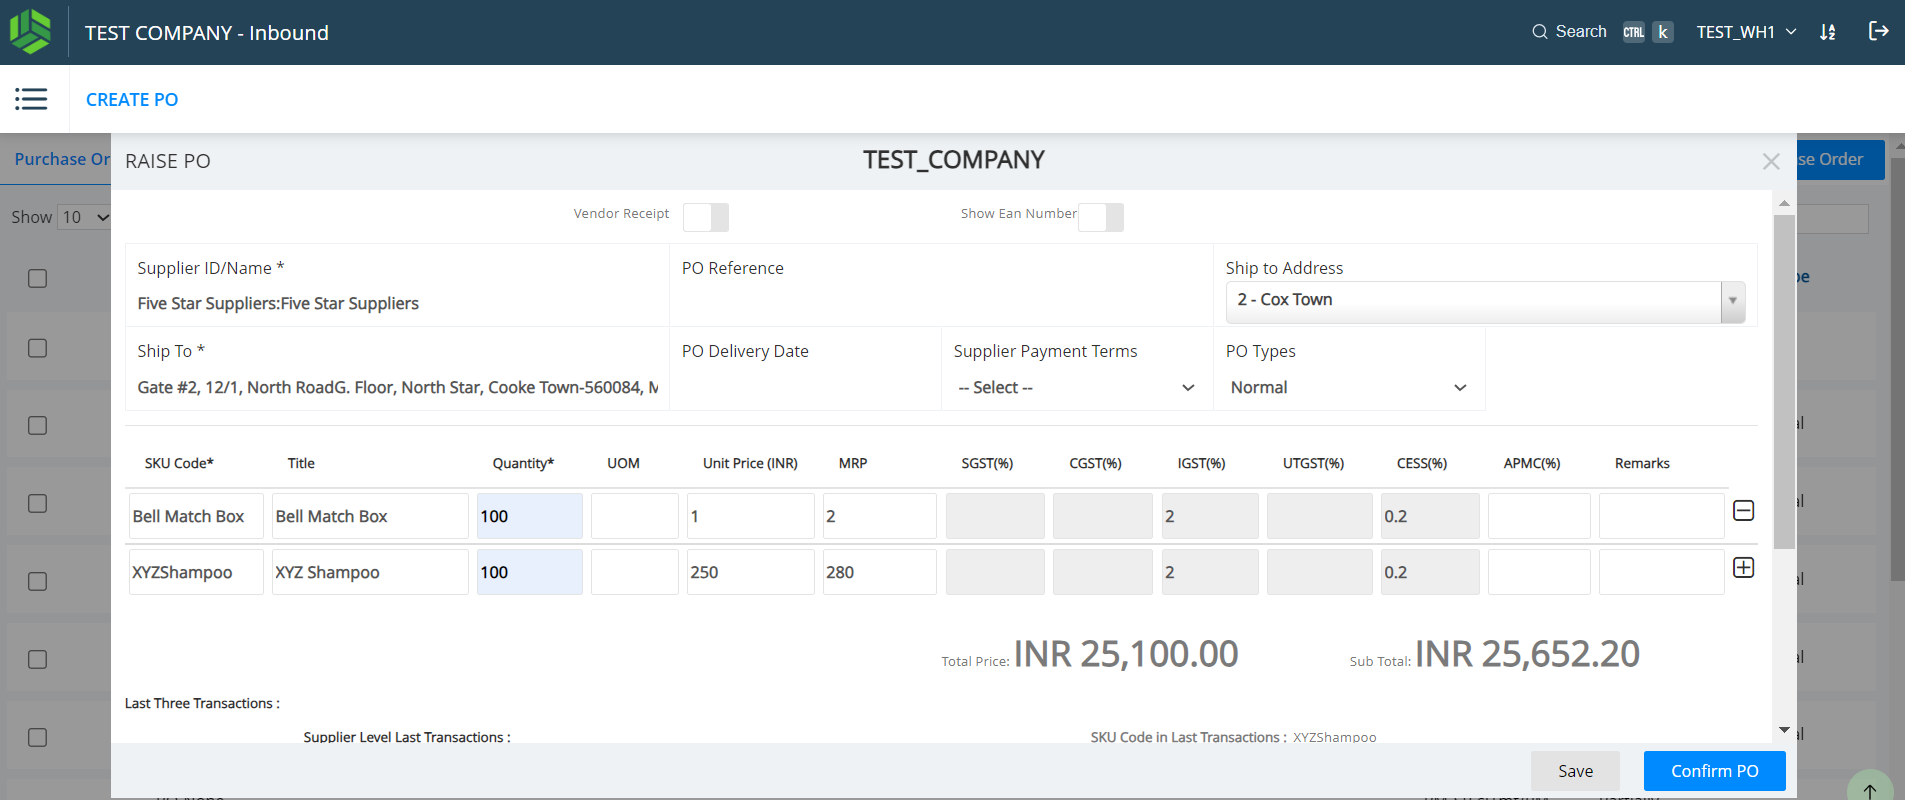Open the PO Types dropdown

point(1348,388)
